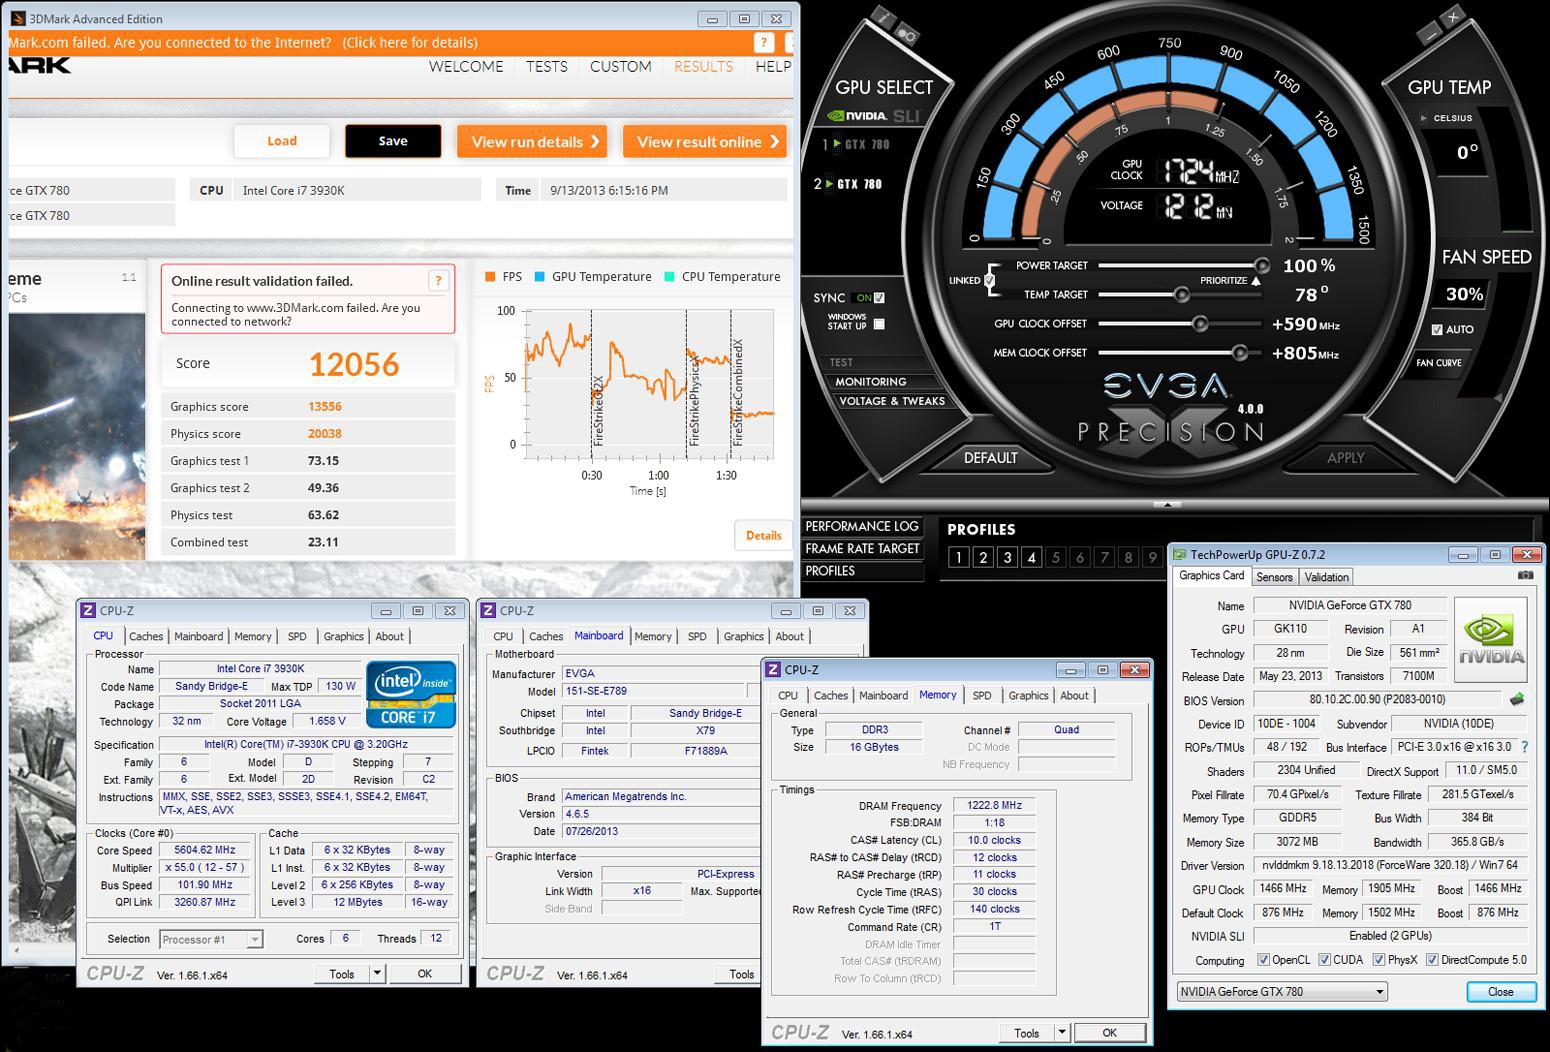1550x1052 pixels.
Task: Open the Caches tab in CPU-Z CPU window
Action: [146, 636]
